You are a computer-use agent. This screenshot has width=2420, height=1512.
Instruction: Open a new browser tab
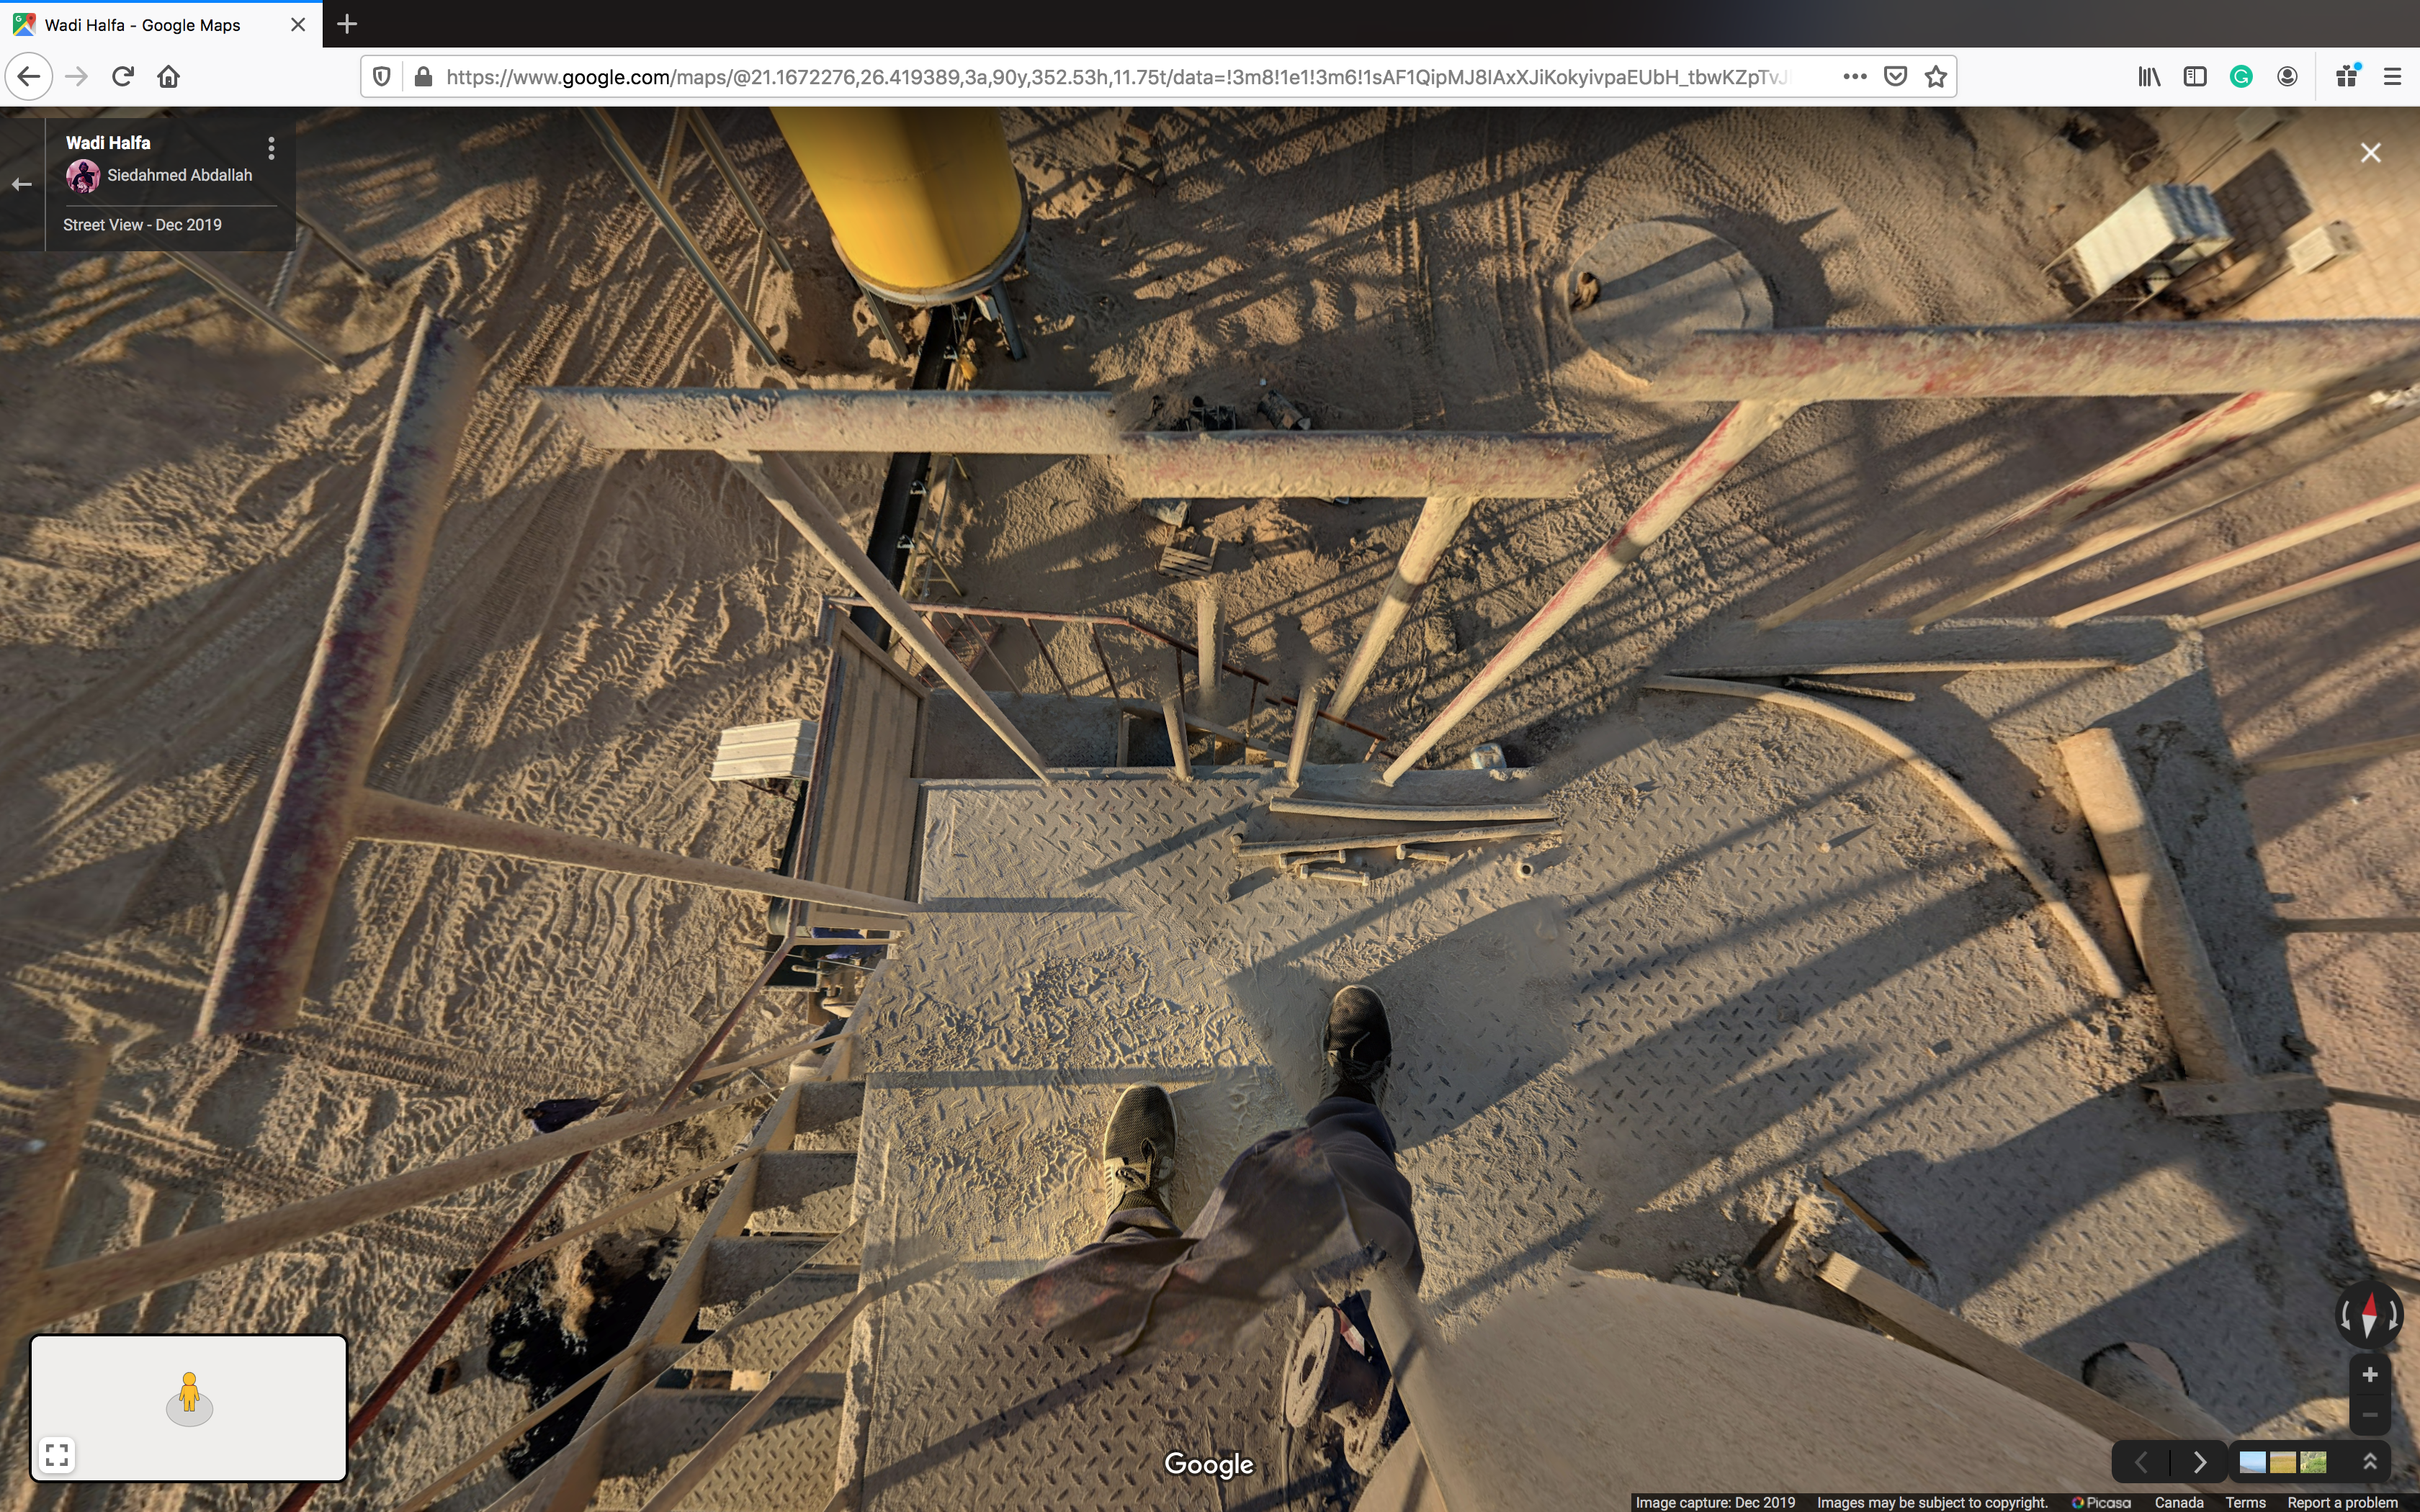point(347,24)
